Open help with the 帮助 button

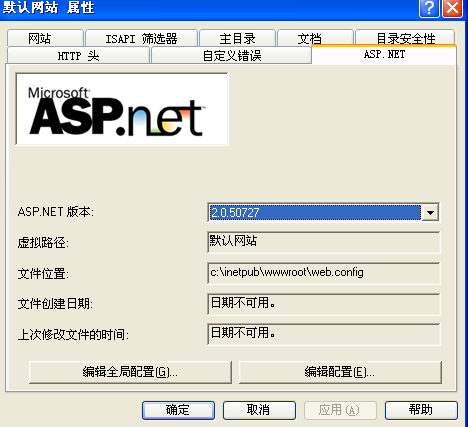[x=421, y=410]
